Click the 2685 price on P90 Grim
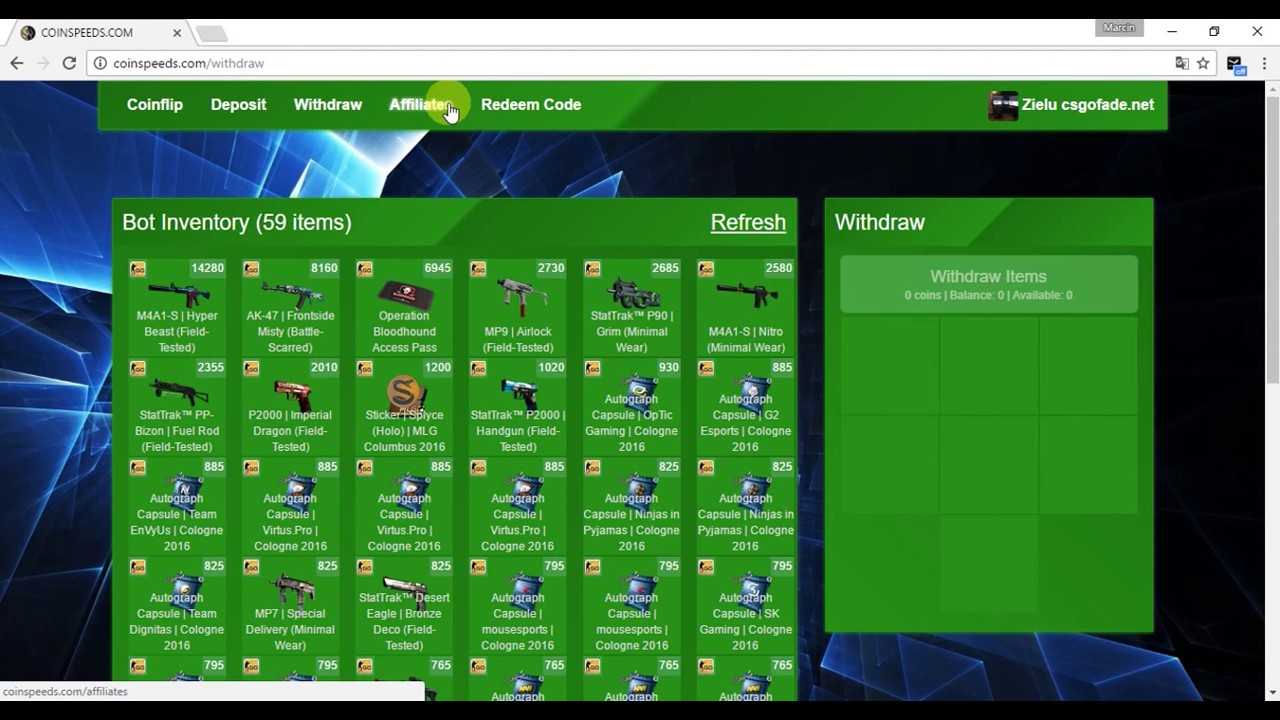Viewport: 1280px width, 720px height. [x=665, y=268]
